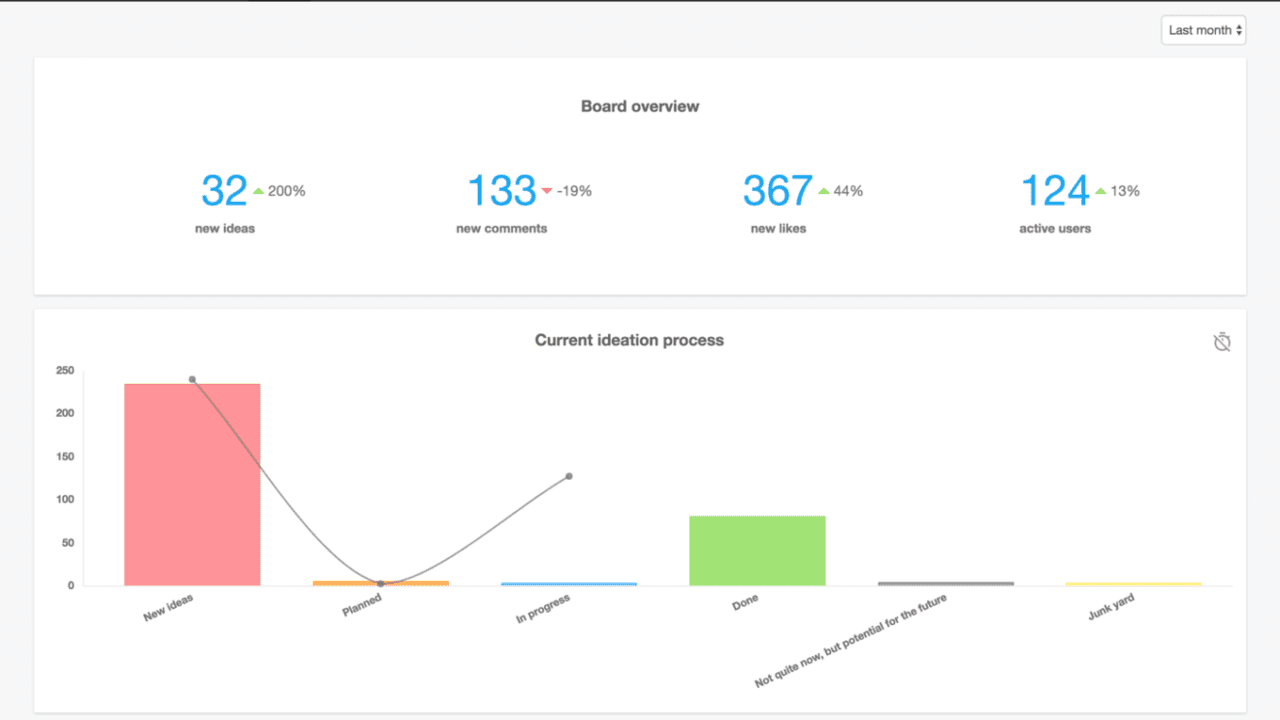Click the Current ideation process title
This screenshot has height=720, width=1280.
[629, 340]
